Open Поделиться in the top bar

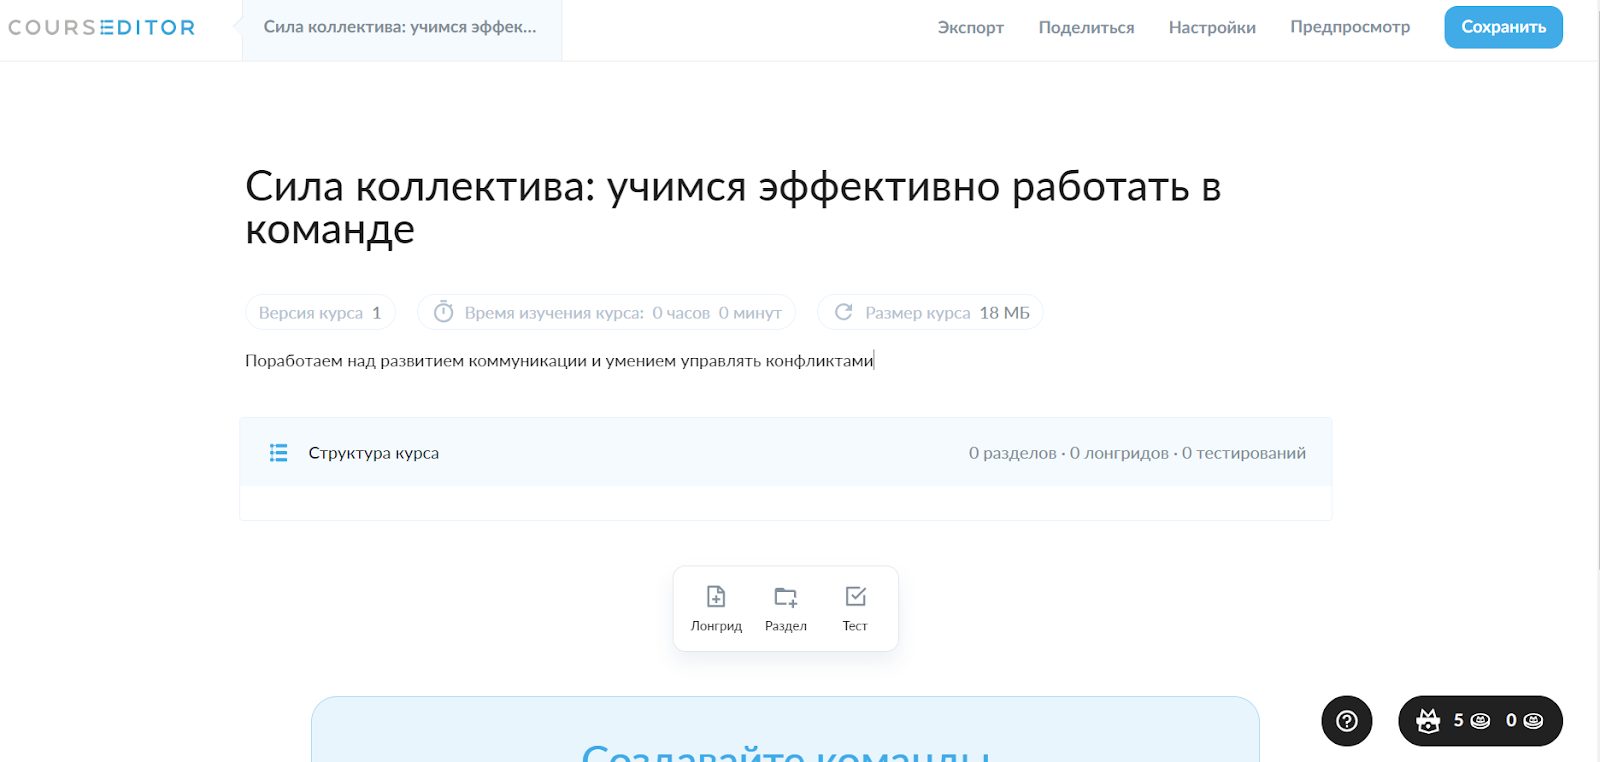tap(1086, 28)
